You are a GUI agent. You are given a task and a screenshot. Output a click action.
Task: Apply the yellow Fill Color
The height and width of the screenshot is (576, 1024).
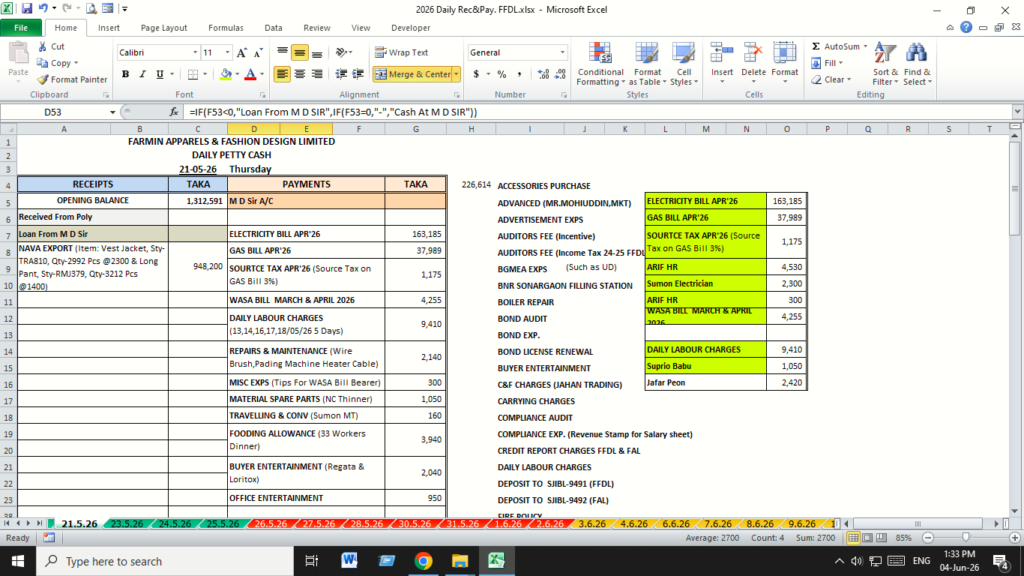click(x=226, y=74)
